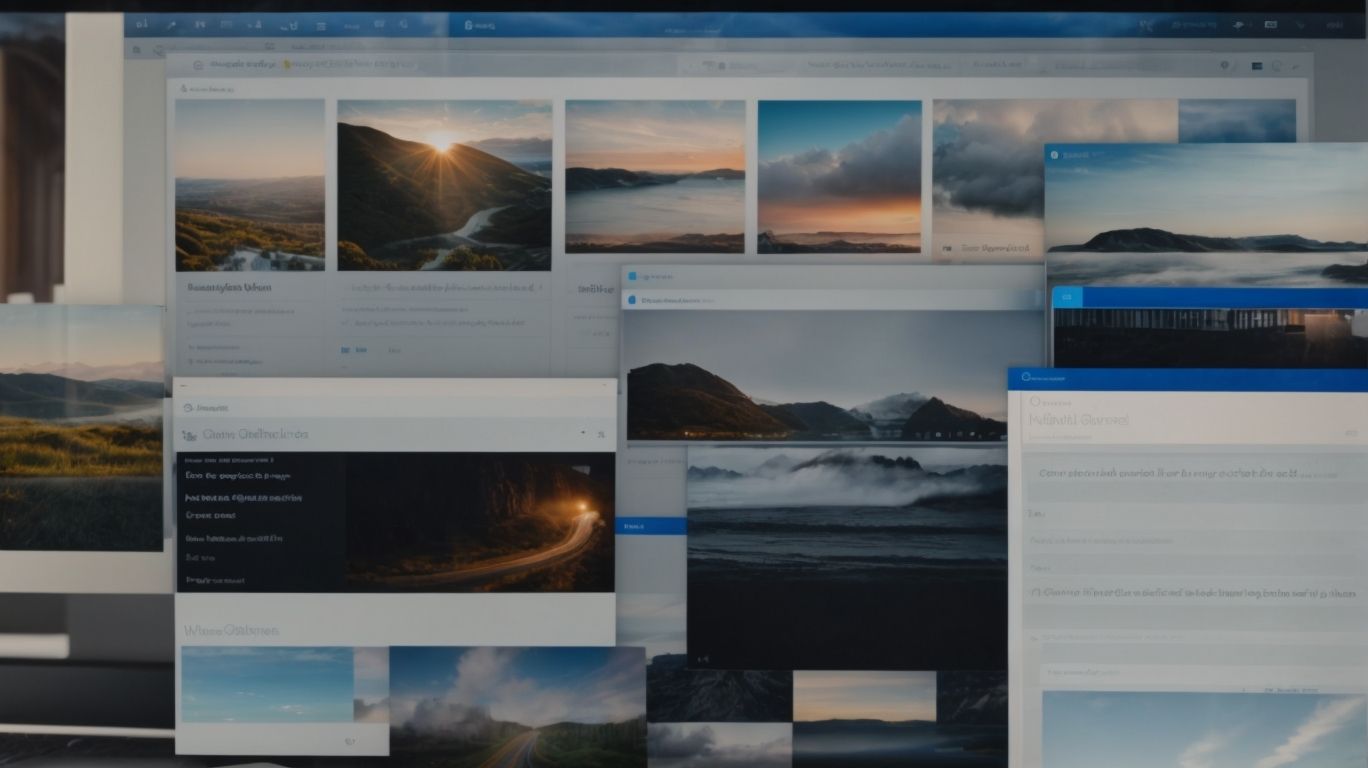Screen dimensions: 1368x768
Task: Click the circle icon in bottom-right window title bar
Action: click(x=1025, y=379)
